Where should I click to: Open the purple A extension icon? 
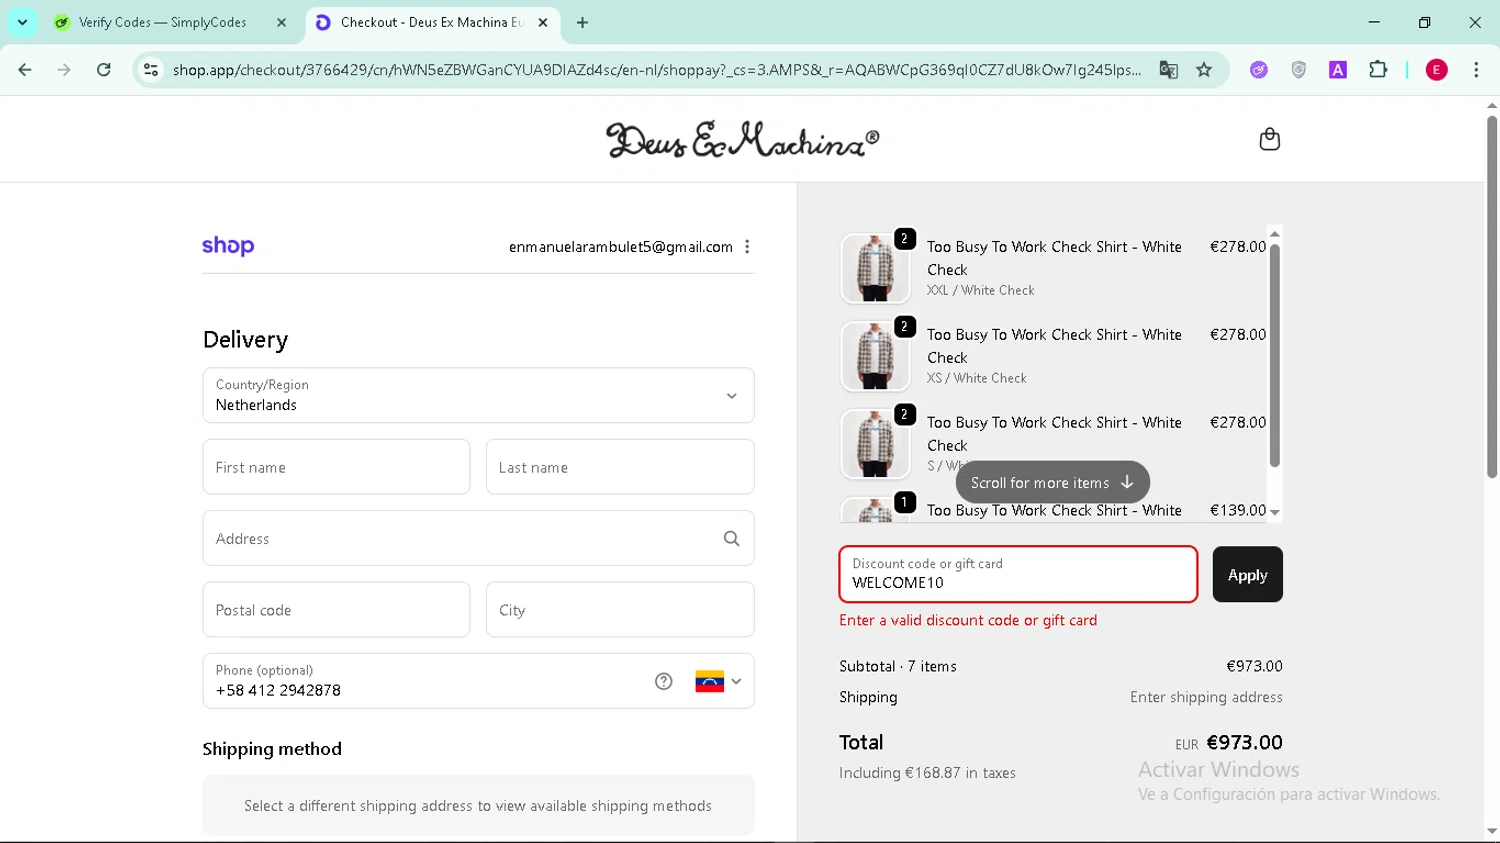pos(1338,70)
